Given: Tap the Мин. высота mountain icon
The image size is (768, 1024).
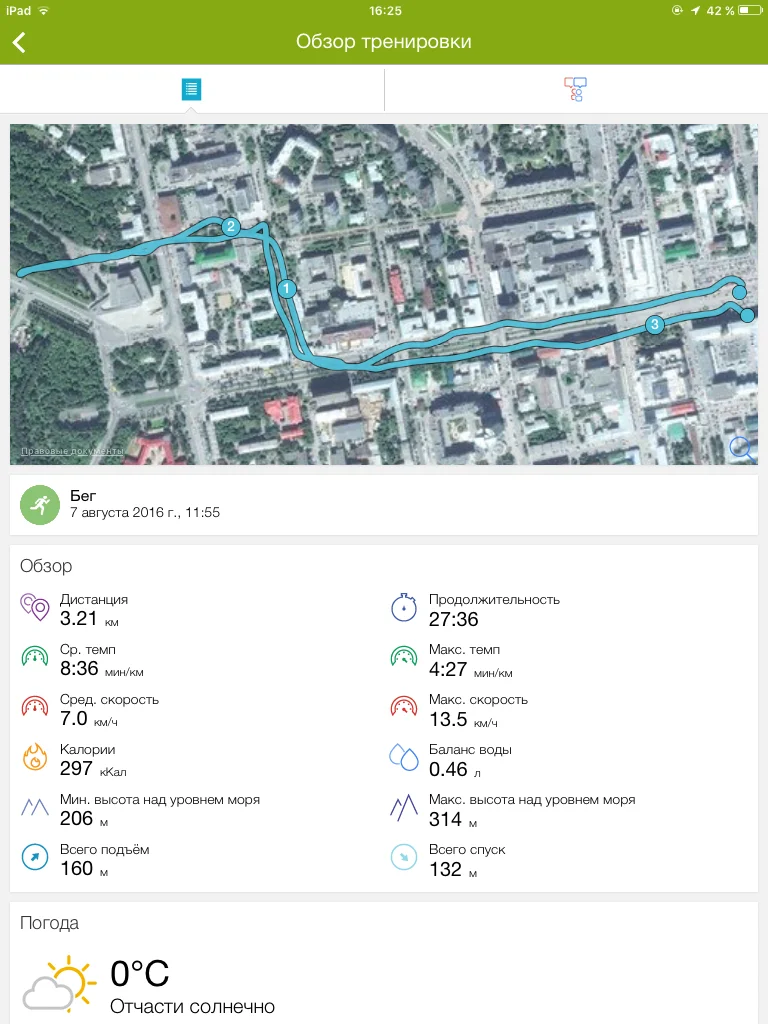Looking at the screenshot, I should pos(35,807).
